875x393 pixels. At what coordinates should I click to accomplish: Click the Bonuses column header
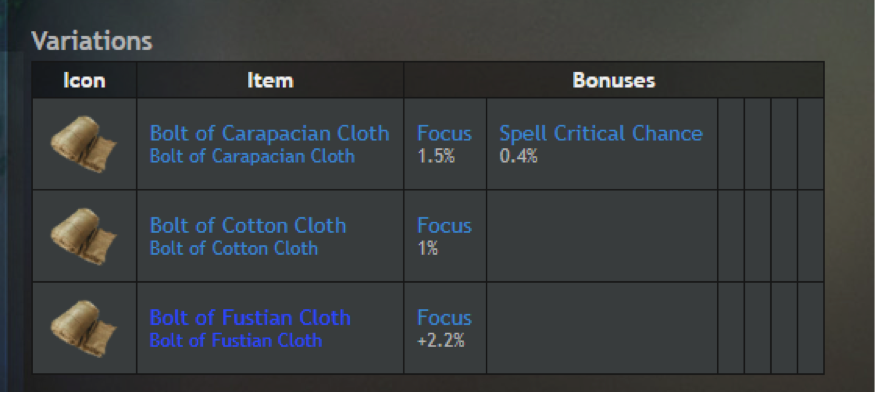614,80
